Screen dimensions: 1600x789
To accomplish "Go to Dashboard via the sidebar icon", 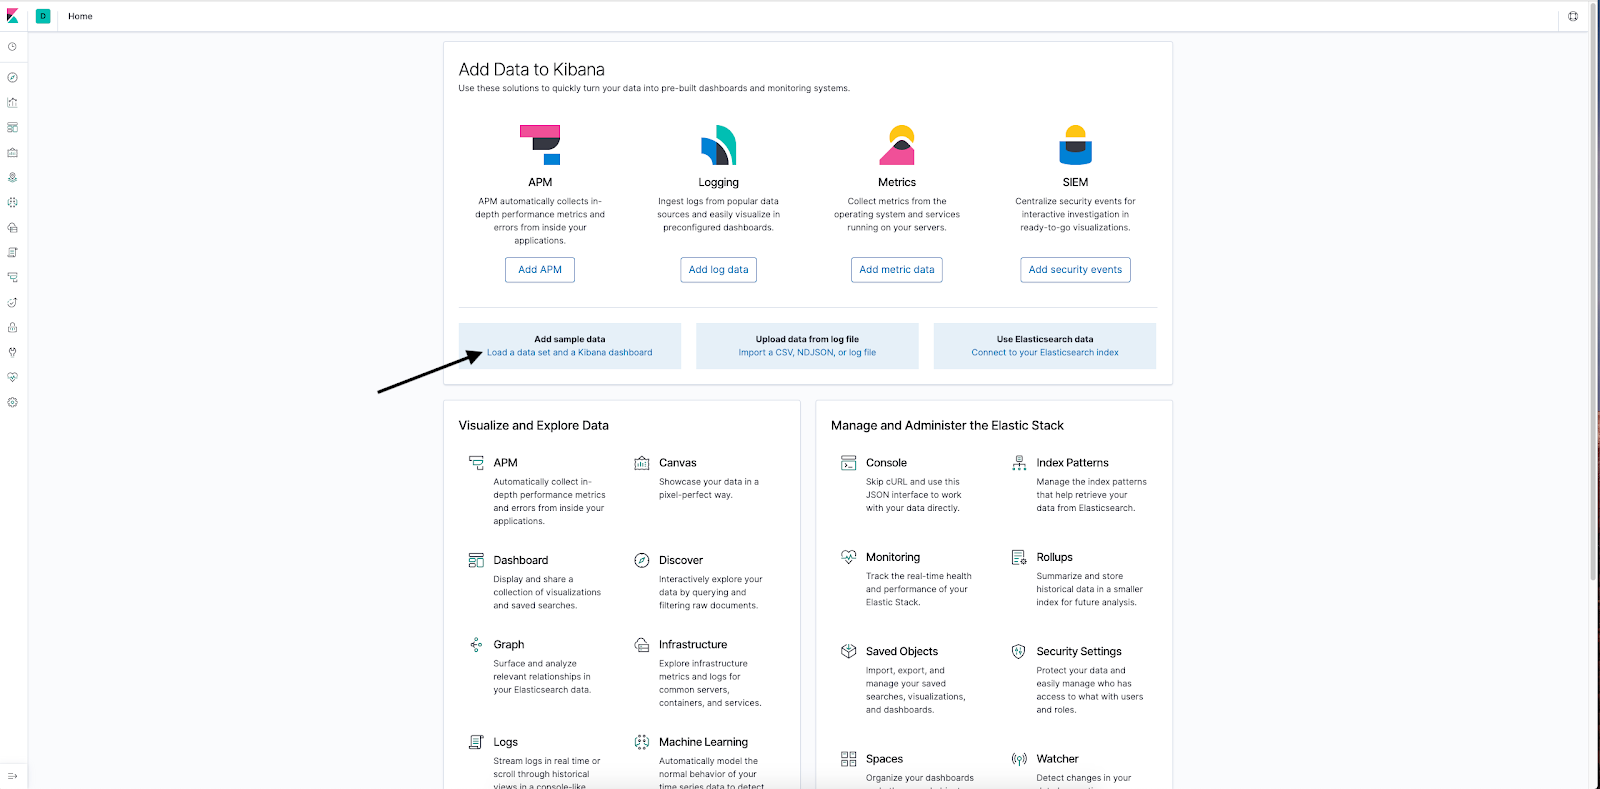I will [12, 127].
